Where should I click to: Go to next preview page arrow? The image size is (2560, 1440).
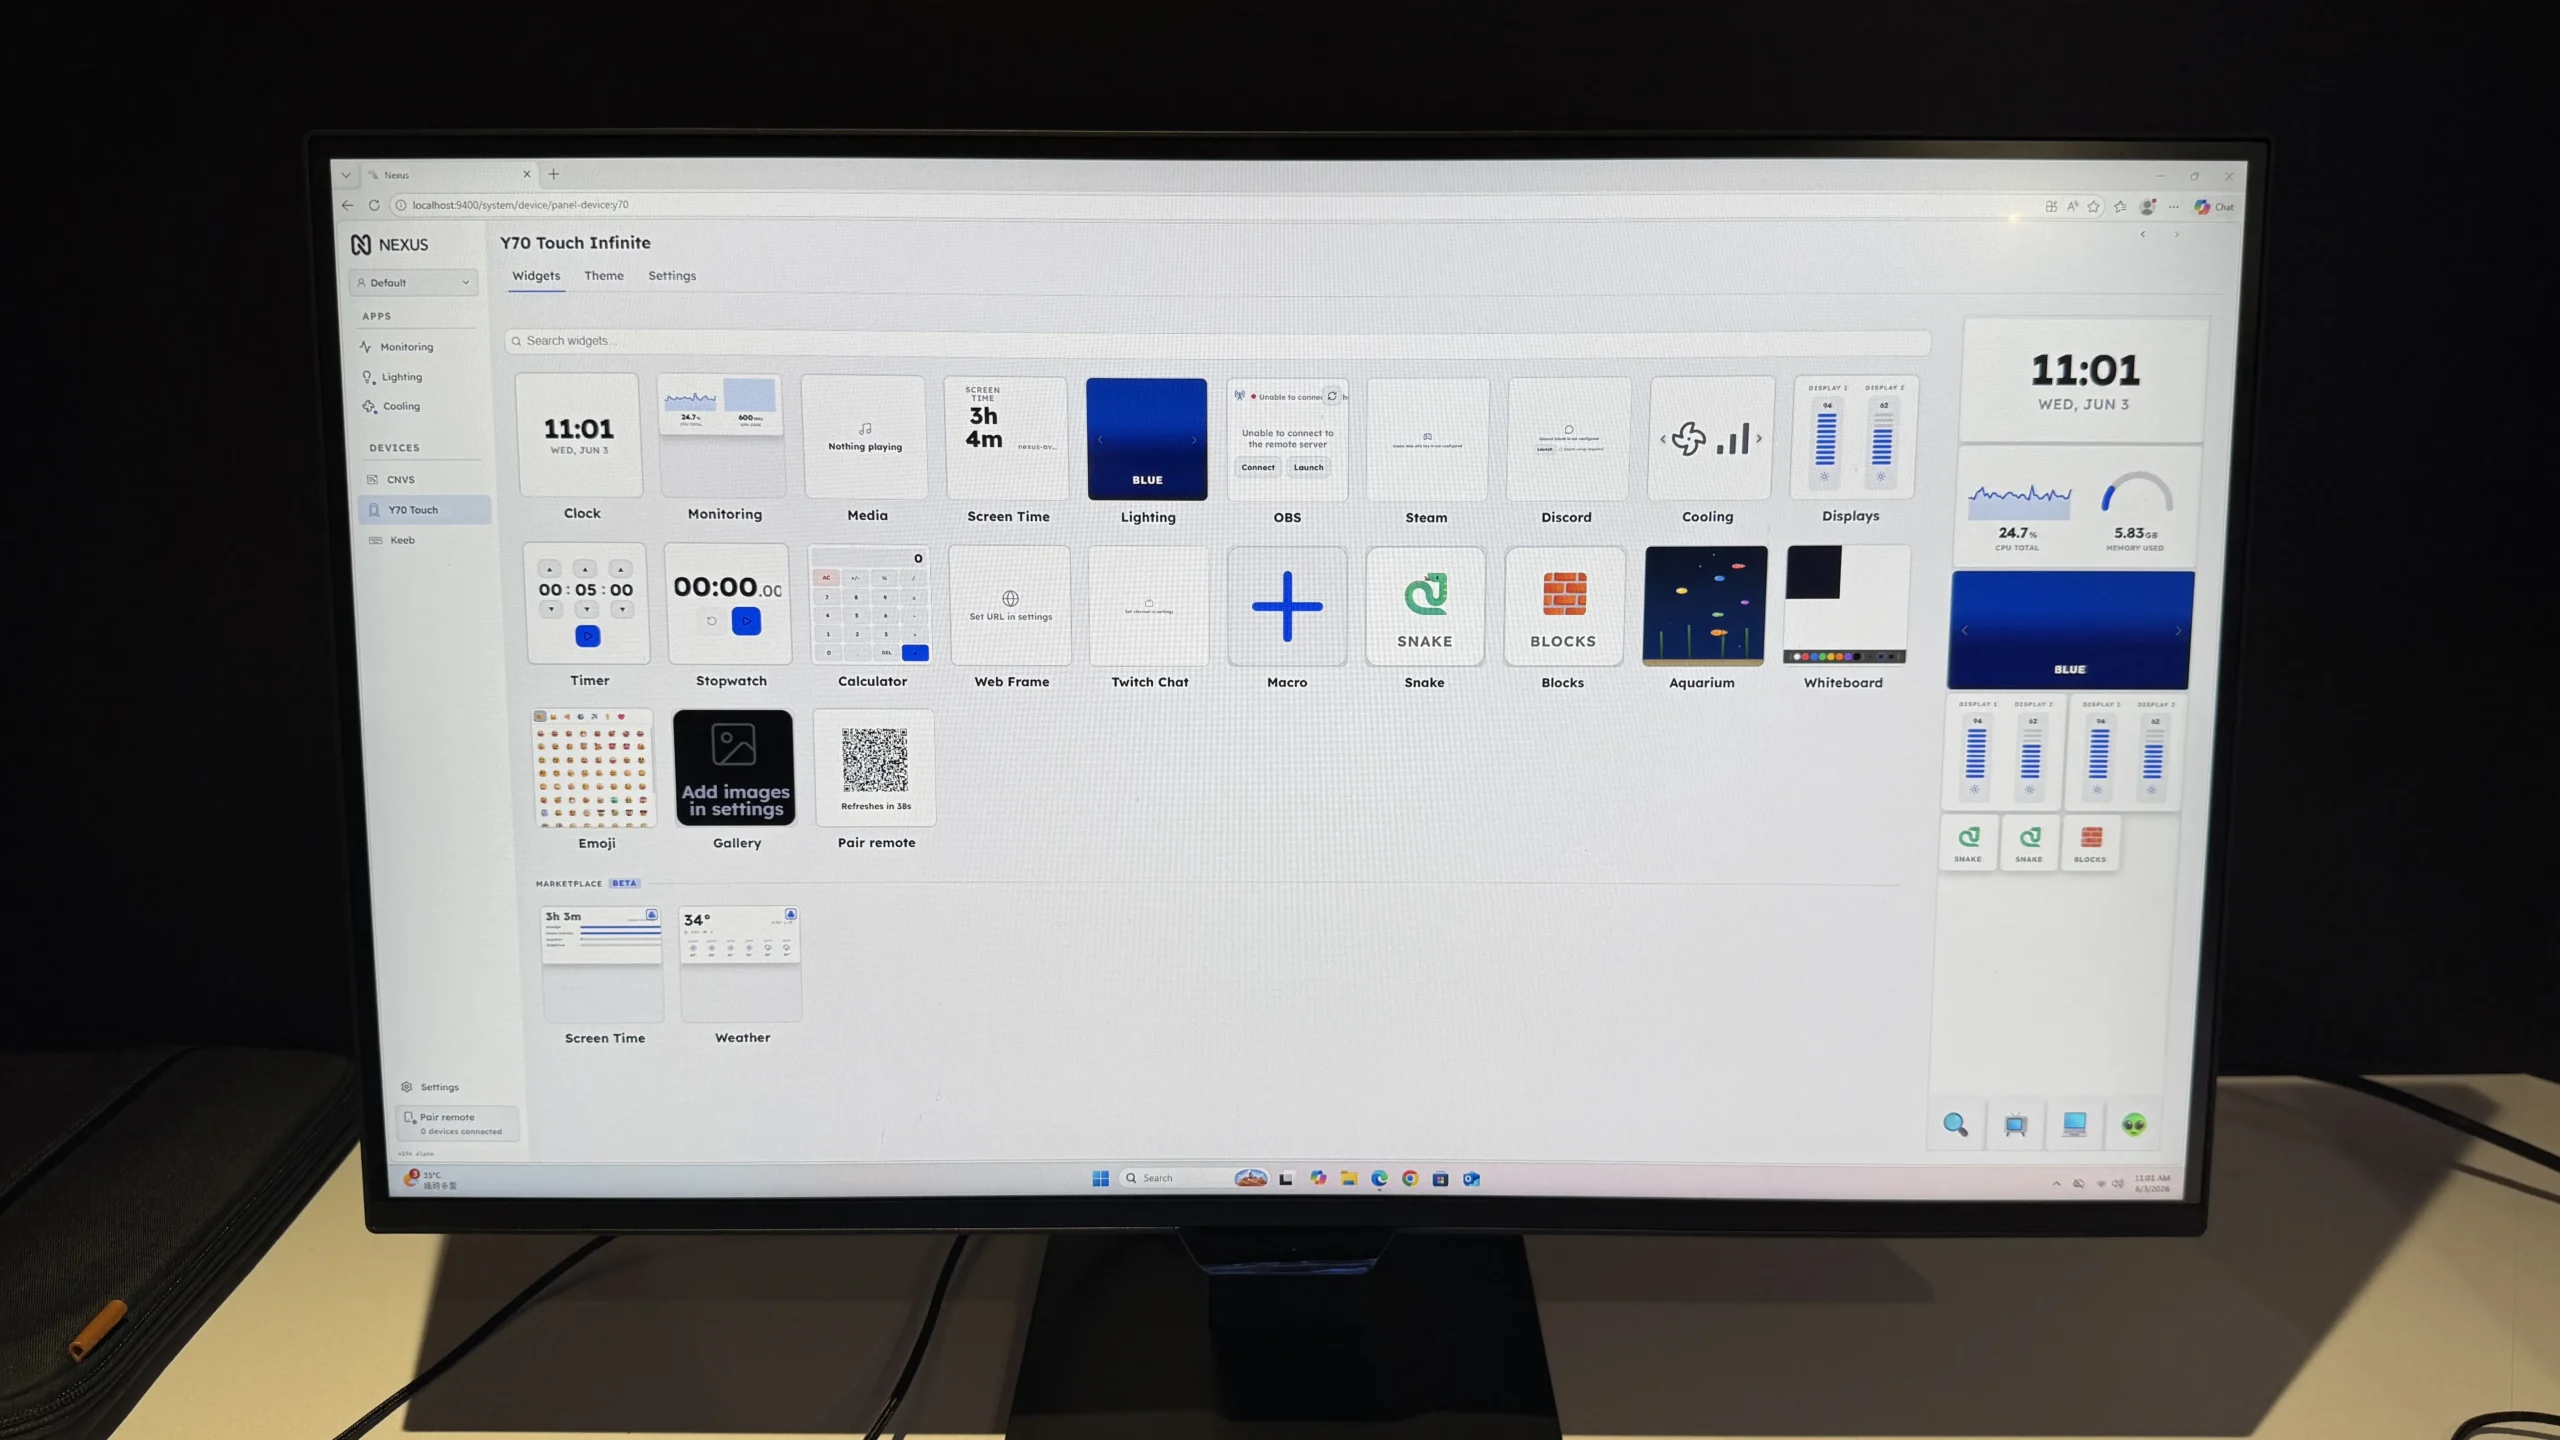point(2177,235)
